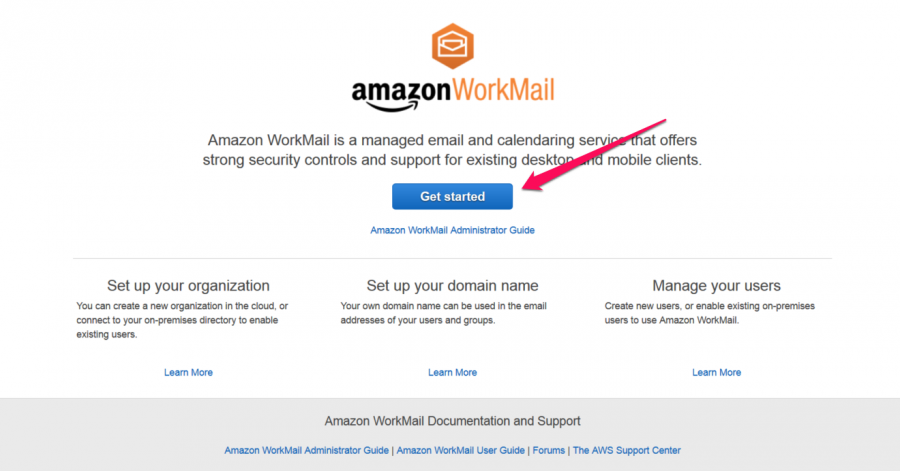Image resolution: width=900 pixels, height=471 pixels.
Task: Click the Set up your organization heading
Action: coord(188,286)
